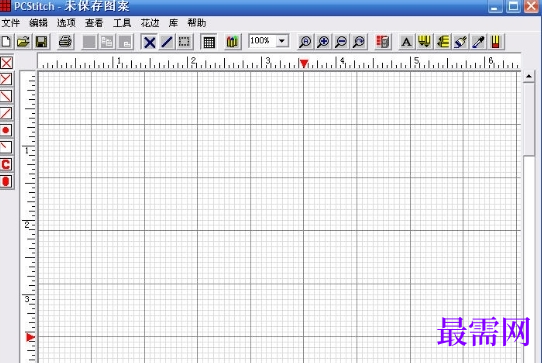Select the blue X full stitch mode

(x=150, y=42)
